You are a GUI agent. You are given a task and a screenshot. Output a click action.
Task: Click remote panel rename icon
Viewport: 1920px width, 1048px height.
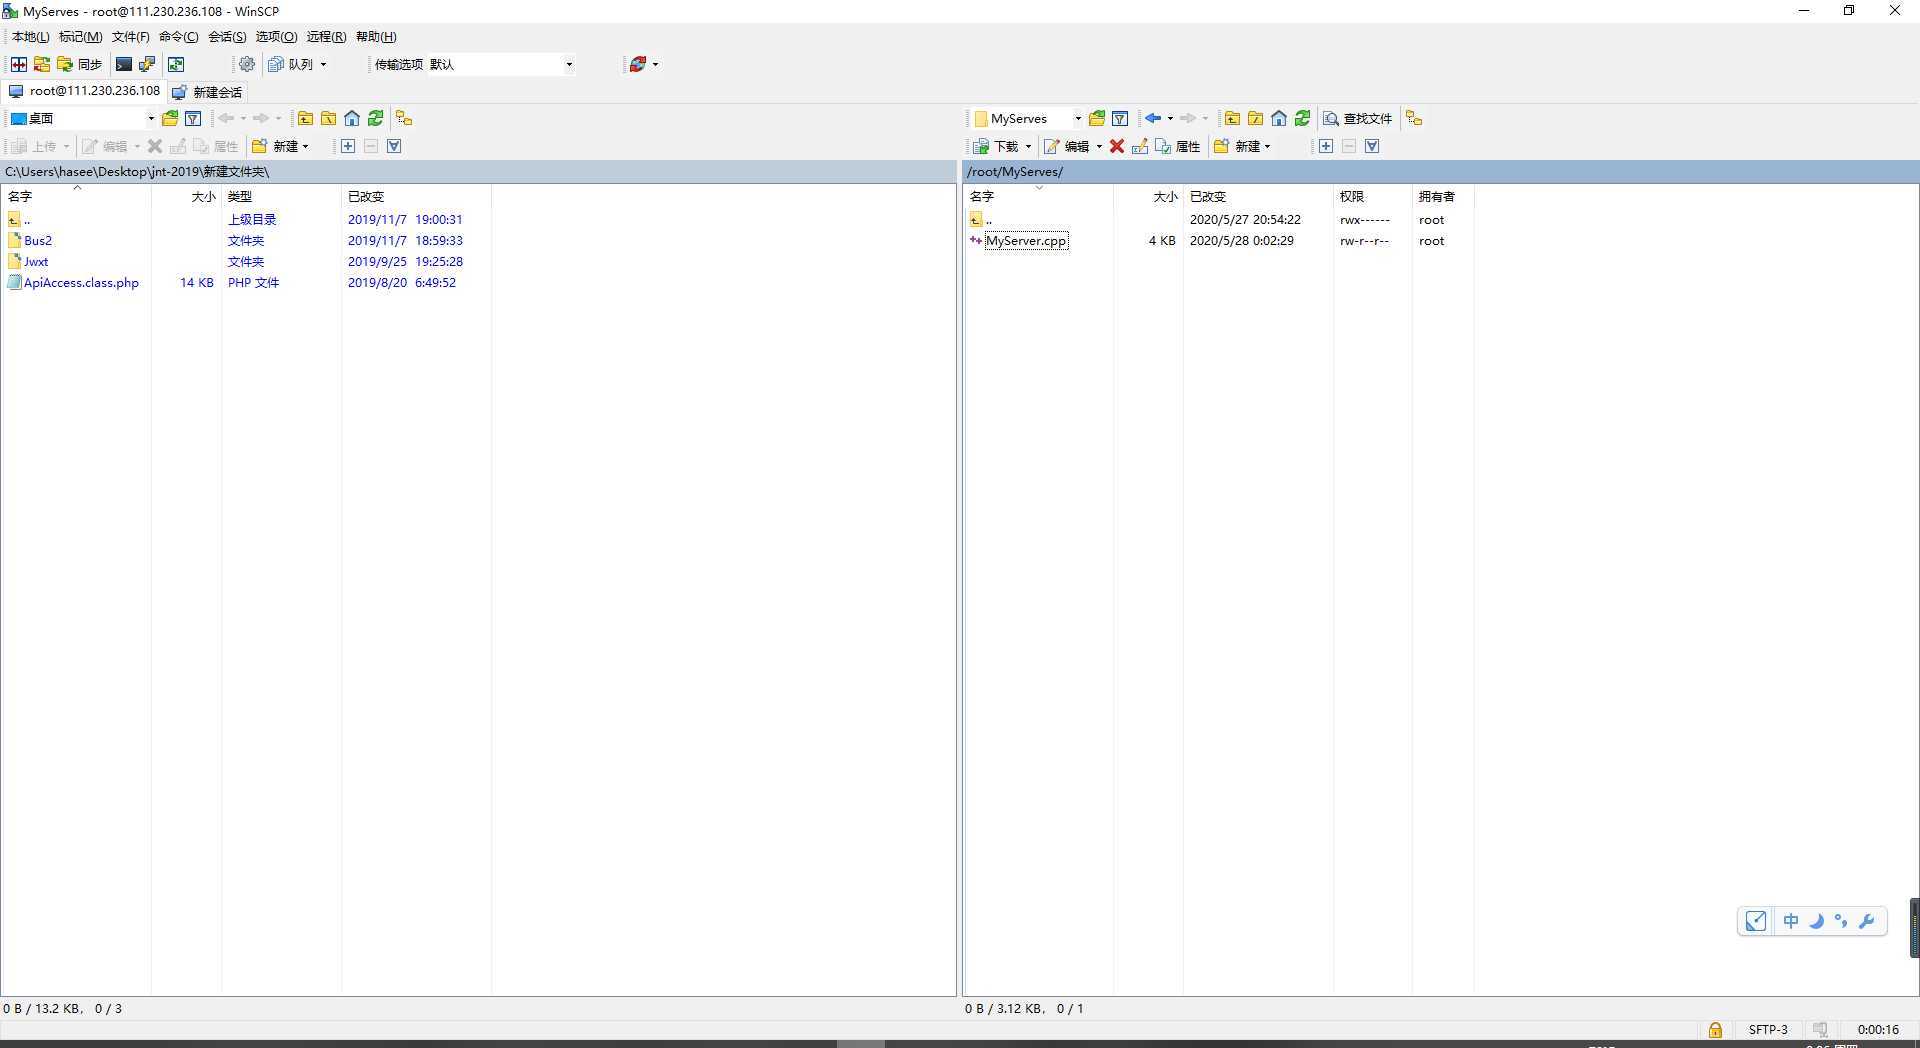click(x=1140, y=146)
